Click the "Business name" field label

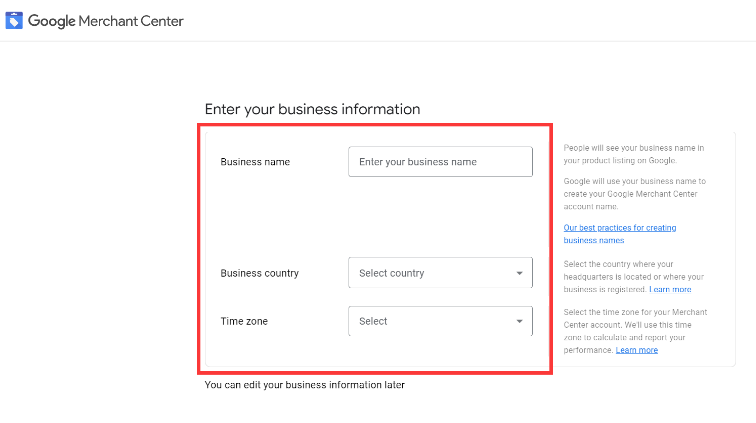pos(255,162)
